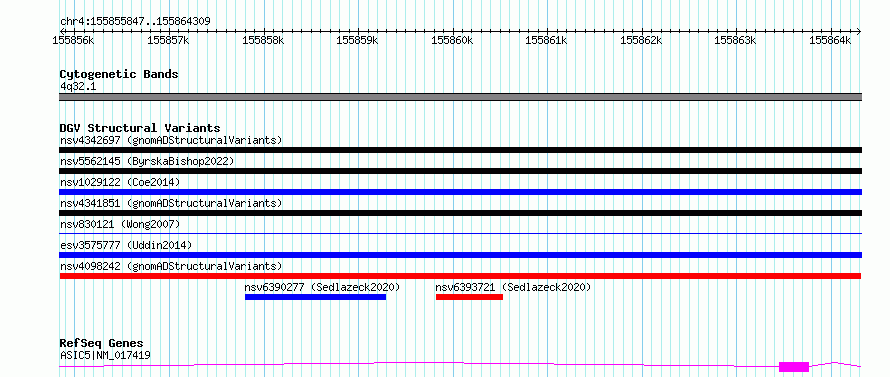The height and width of the screenshot is (377, 890).
Task: Click the 155863k ruler tick label
Action: (735, 40)
